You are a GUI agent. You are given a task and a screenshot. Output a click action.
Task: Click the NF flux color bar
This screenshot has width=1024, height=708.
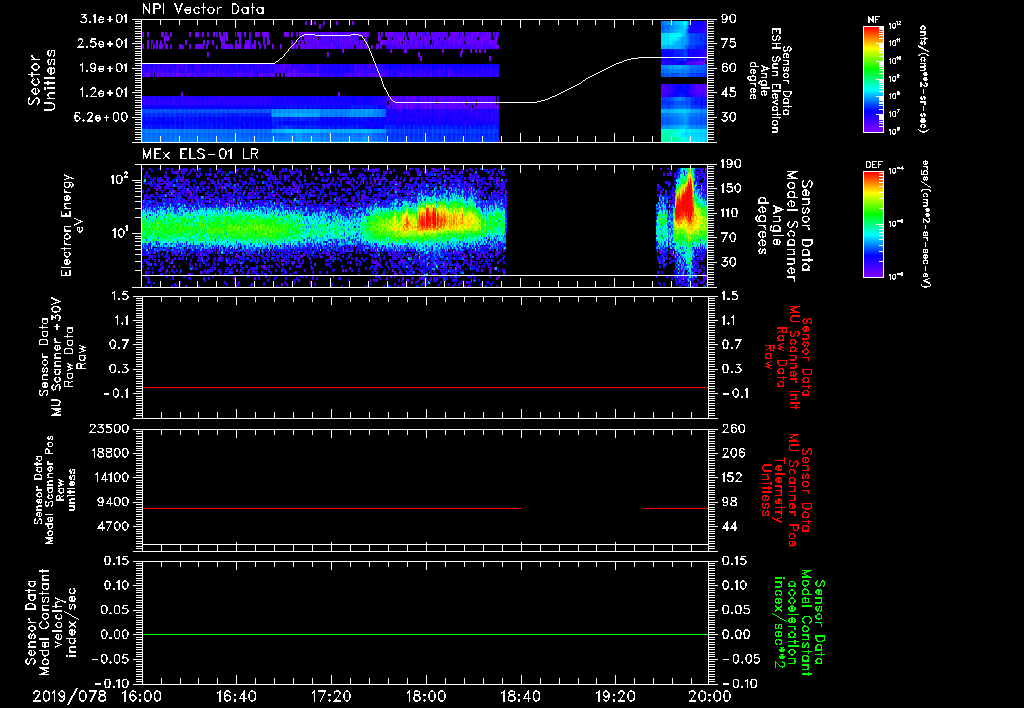coord(874,78)
